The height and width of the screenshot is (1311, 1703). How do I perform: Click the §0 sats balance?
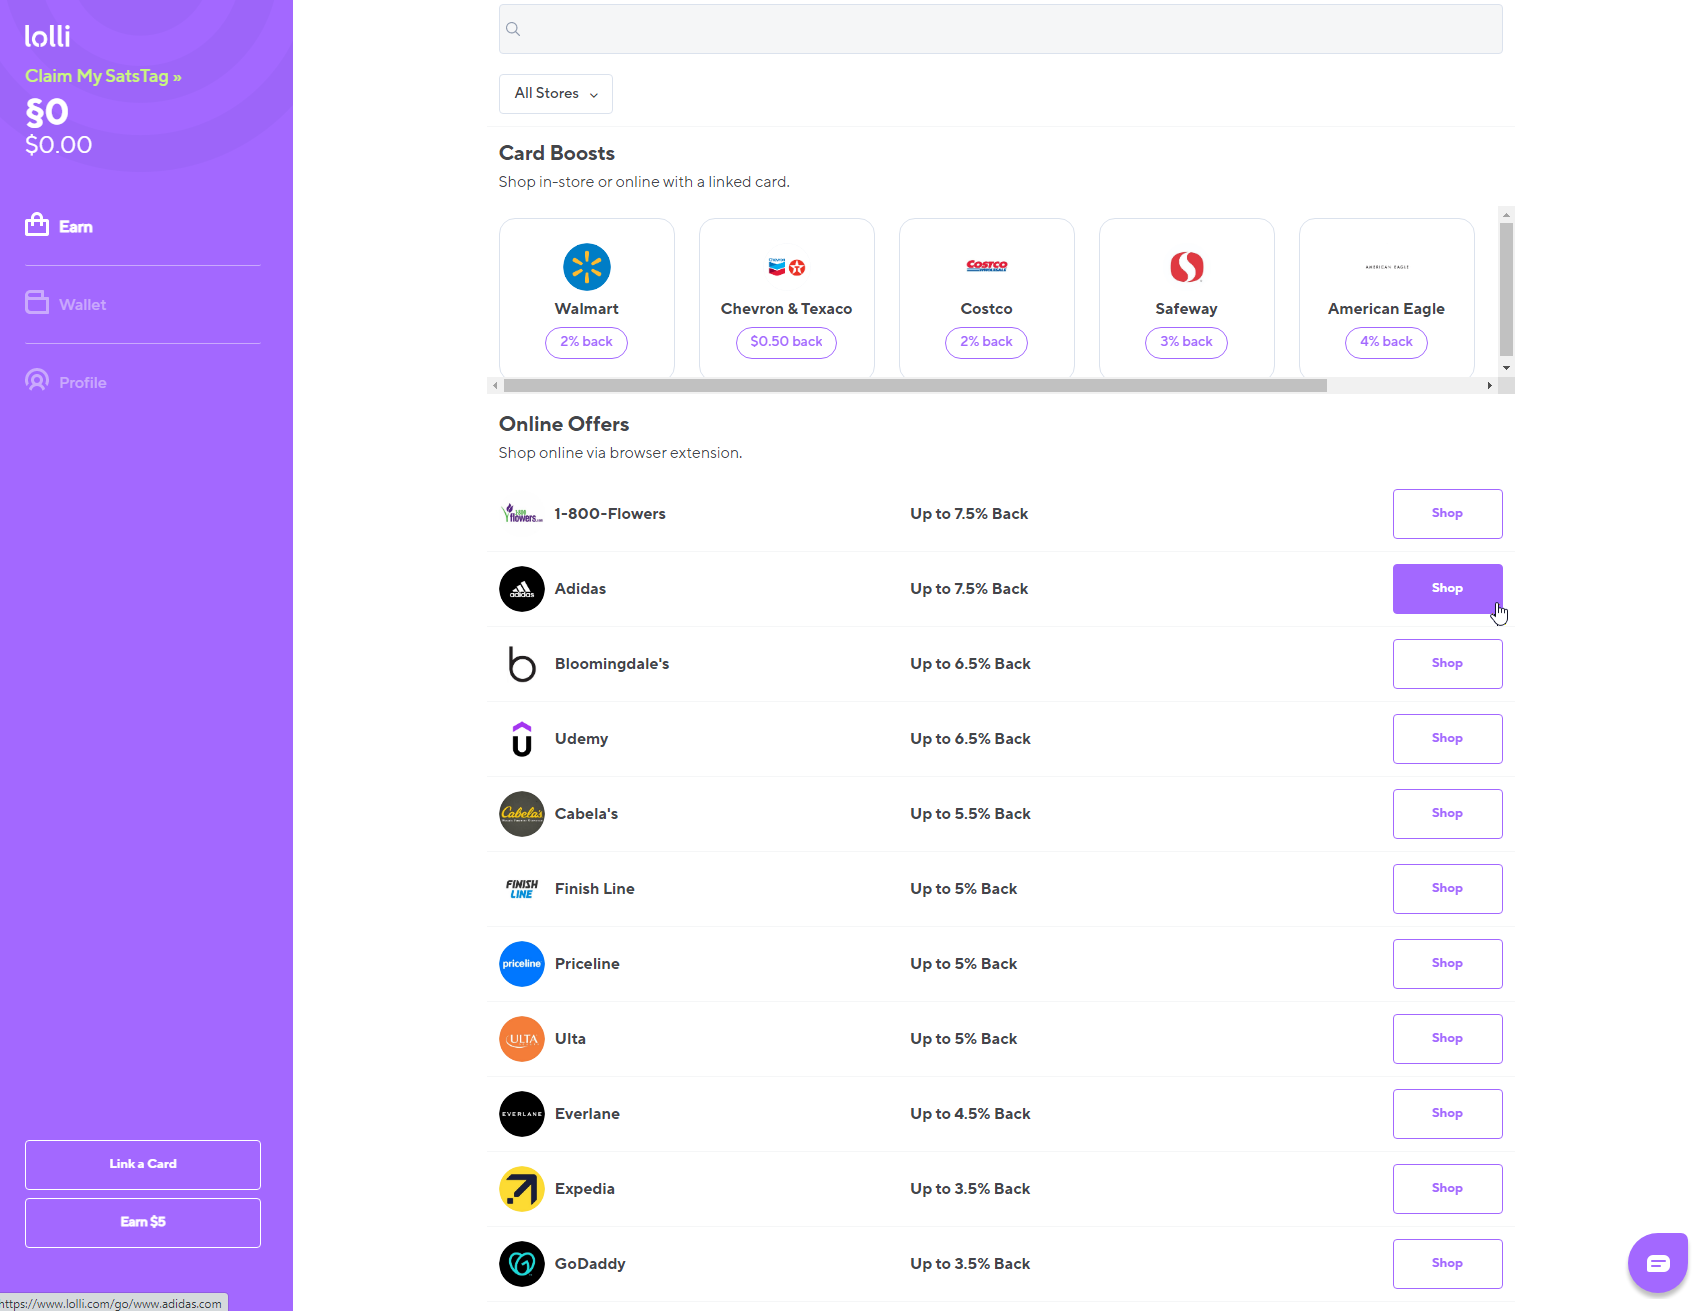(x=47, y=112)
